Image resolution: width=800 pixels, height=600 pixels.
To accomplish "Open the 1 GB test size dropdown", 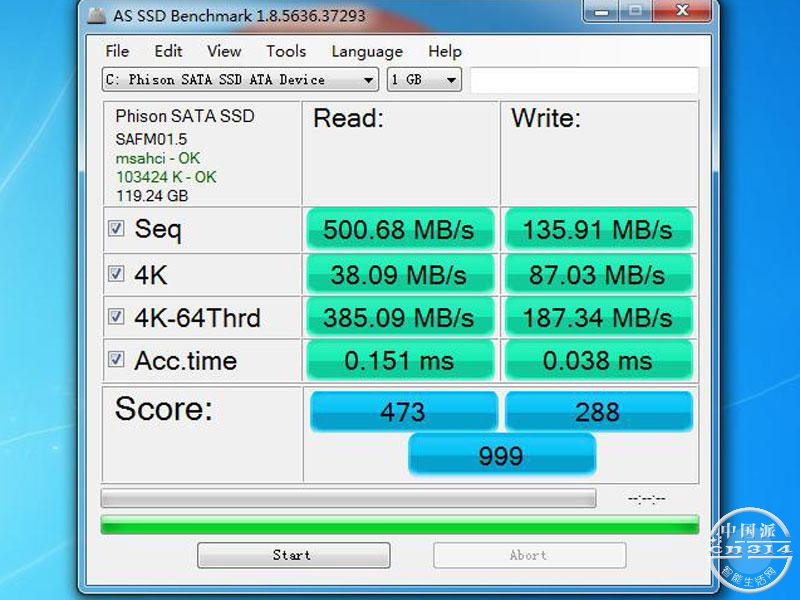I will (x=424, y=80).
